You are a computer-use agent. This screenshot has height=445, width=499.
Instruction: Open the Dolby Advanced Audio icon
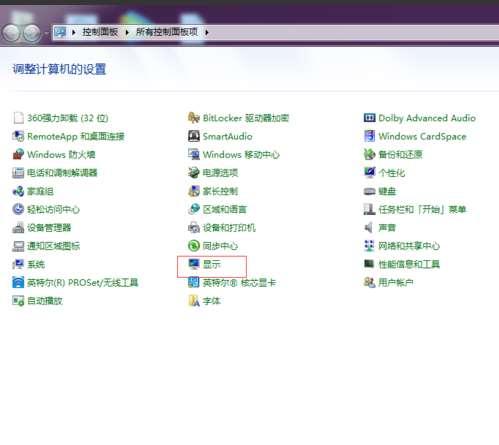click(369, 118)
